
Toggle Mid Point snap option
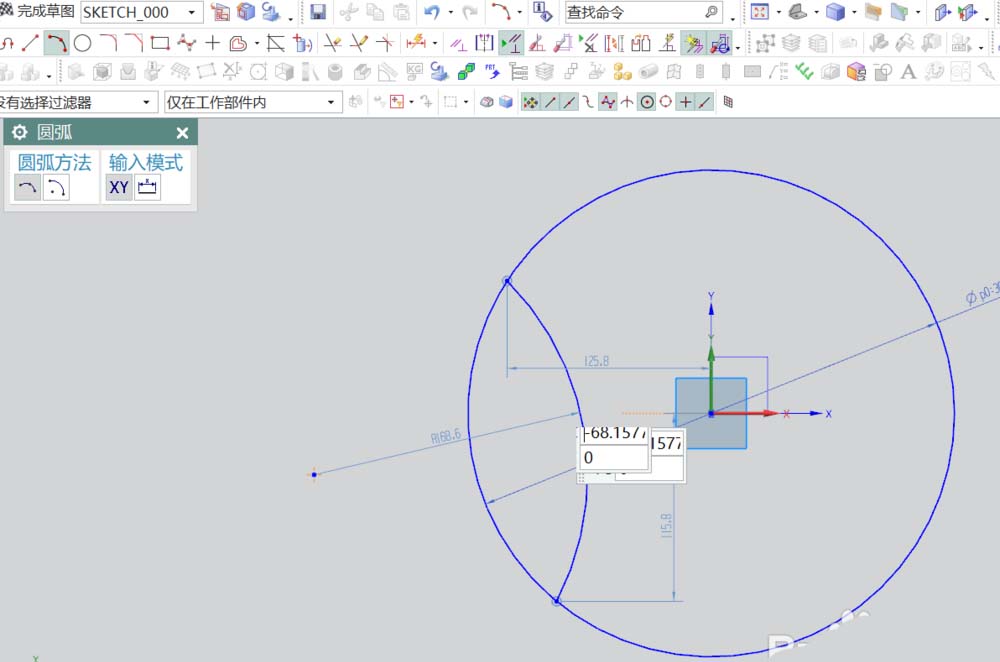569,102
